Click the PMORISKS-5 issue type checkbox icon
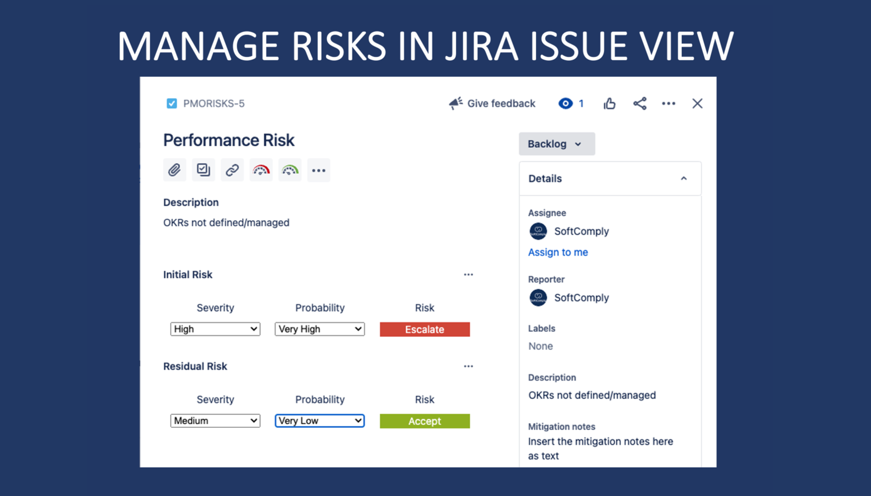 coord(172,103)
